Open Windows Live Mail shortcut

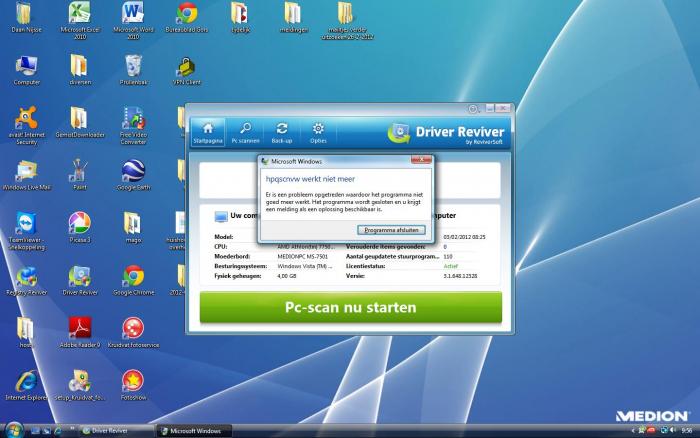26,175
